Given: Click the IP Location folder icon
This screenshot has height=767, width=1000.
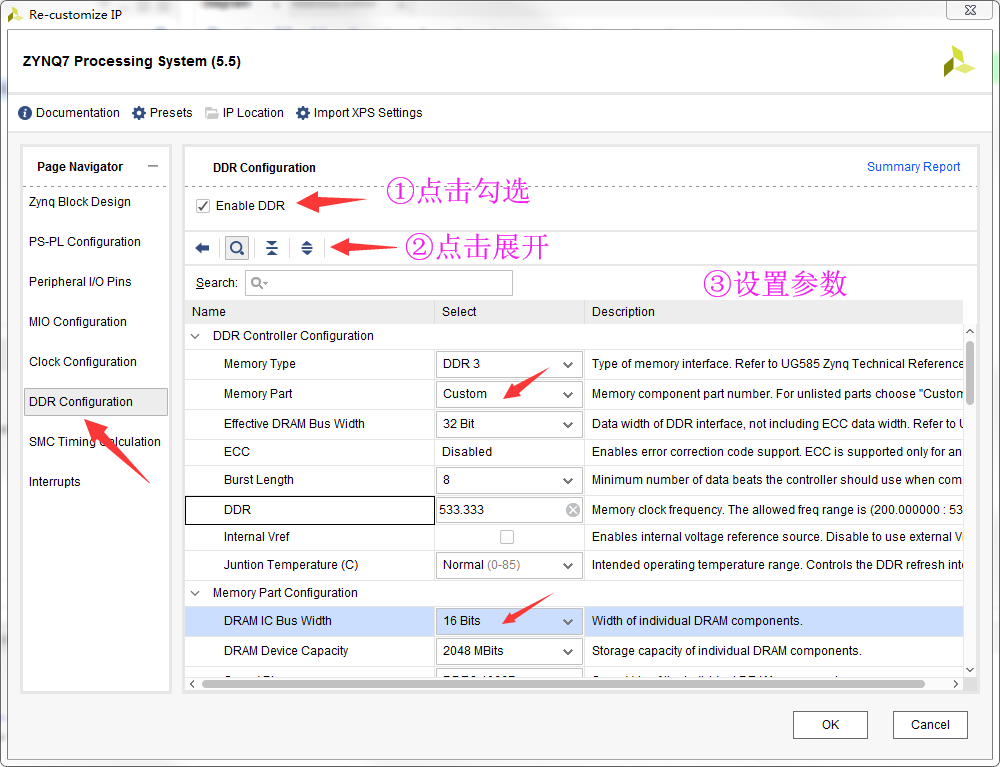Looking at the screenshot, I should [211, 113].
